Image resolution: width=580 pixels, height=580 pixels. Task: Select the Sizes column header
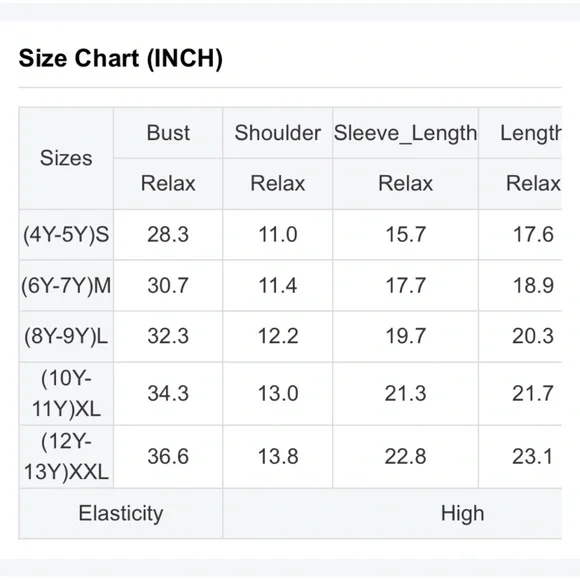(66, 158)
